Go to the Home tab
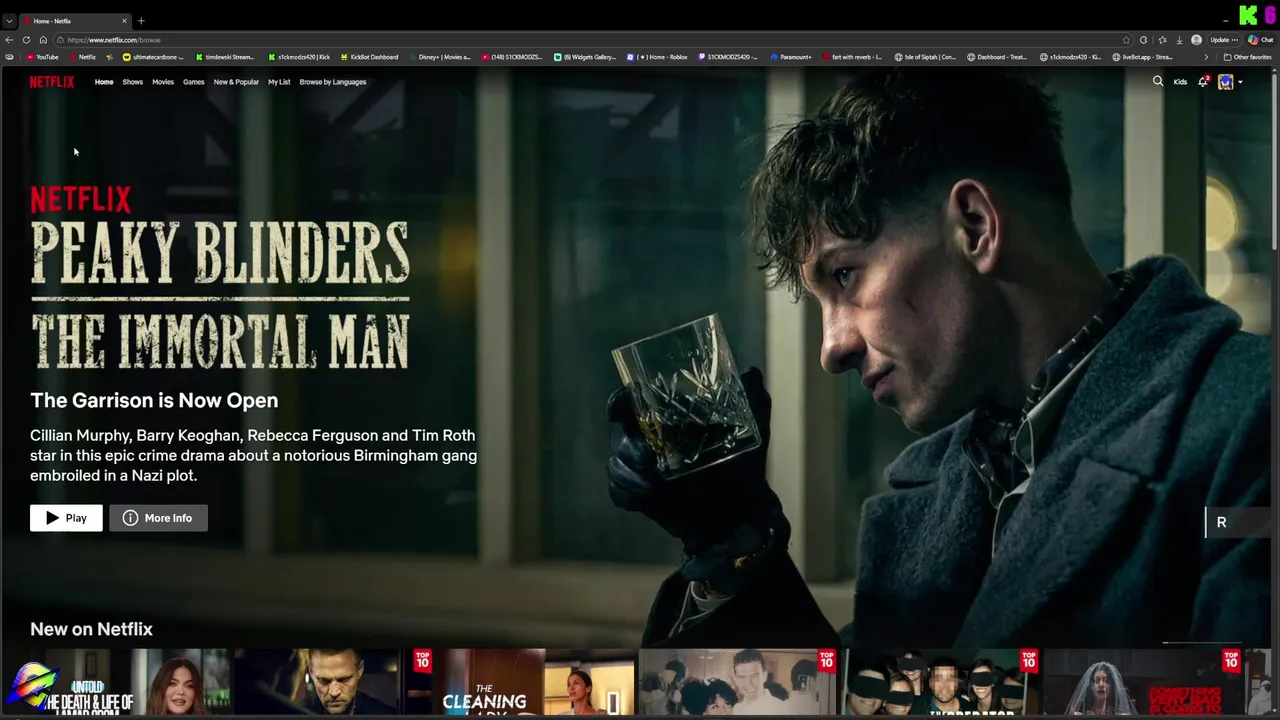Viewport: 1280px width, 720px height. pyautogui.click(x=104, y=82)
